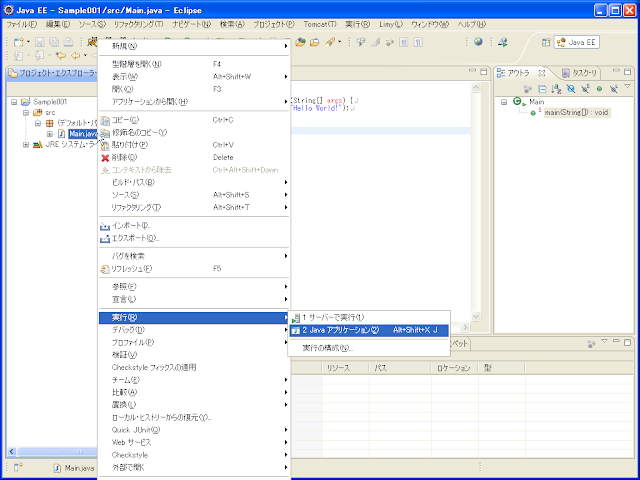Click the Open Web Browser globe icon
The width and height of the screenshot is (640, 480).
(x=478, y=42)
